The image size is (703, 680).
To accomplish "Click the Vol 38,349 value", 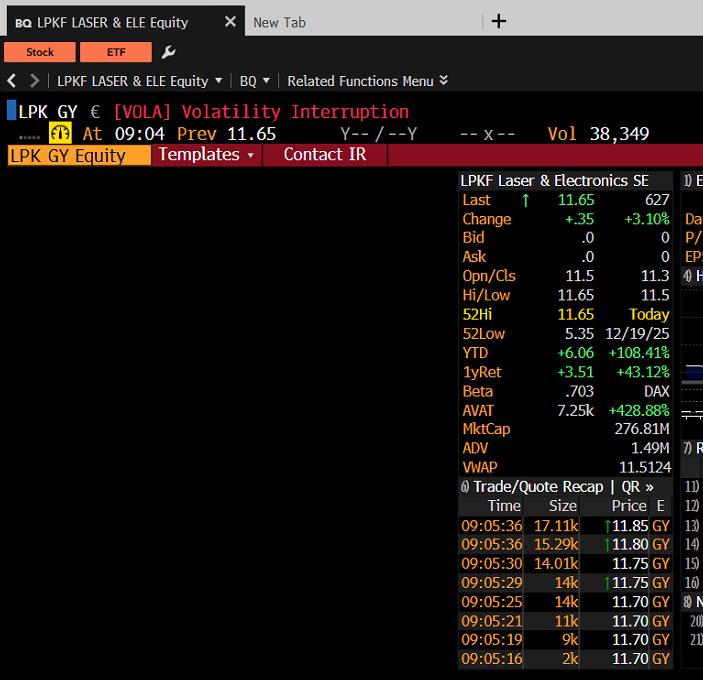I will coord(619,134).
